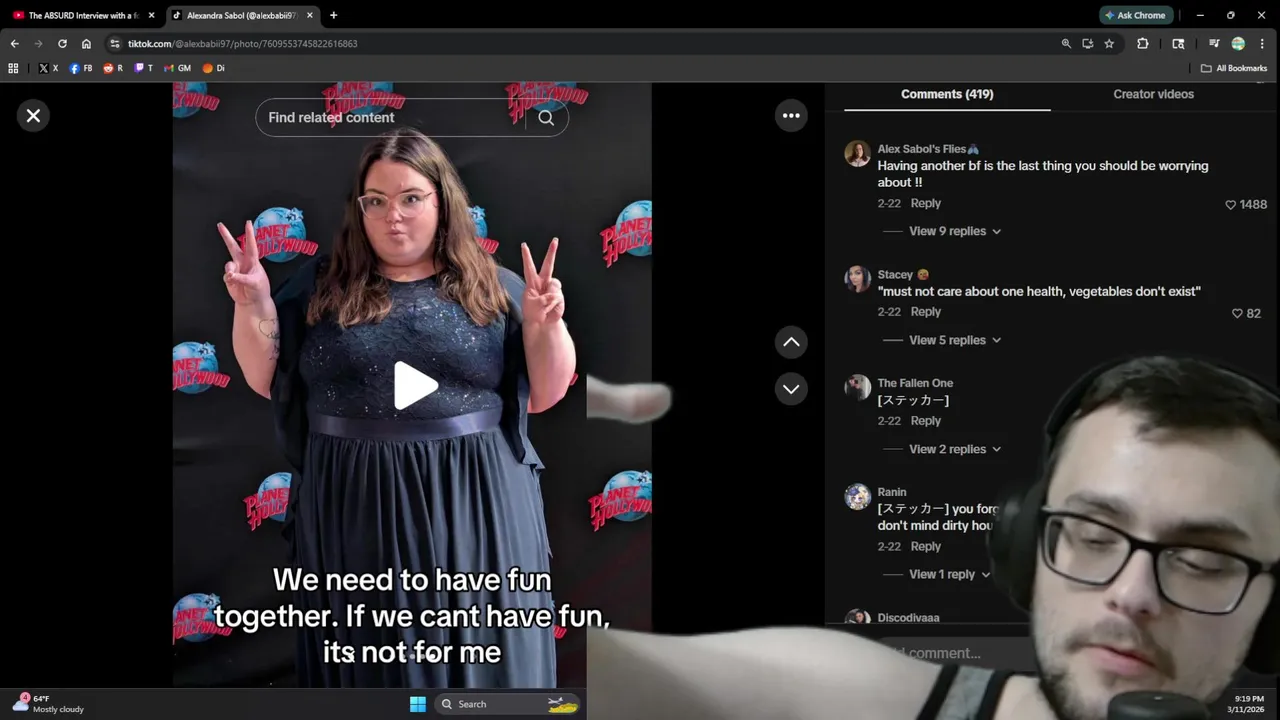Go back in browser history
Screen dimensions: 1280x720
(14, 44)
